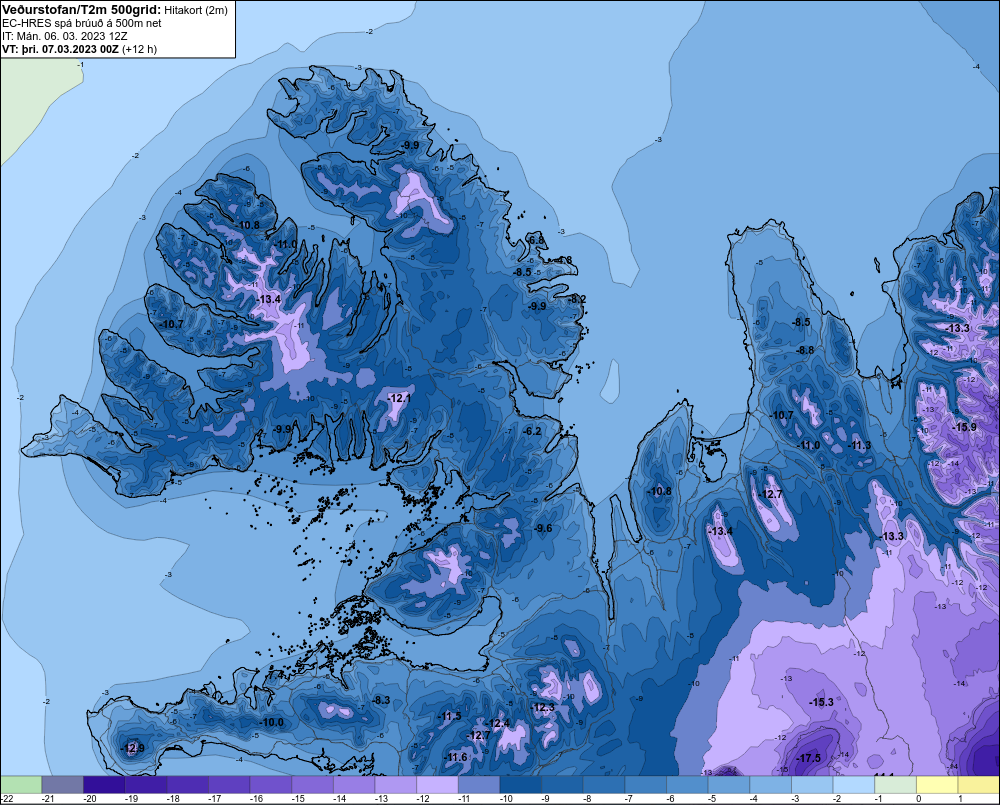Click the -15.9 temperature value
This screenshot has height=805, width=1000.
click(x=964, y=427)
